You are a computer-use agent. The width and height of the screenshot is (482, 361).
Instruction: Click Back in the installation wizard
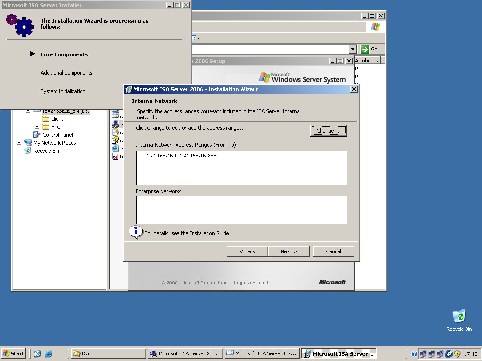tap(247, 251)
